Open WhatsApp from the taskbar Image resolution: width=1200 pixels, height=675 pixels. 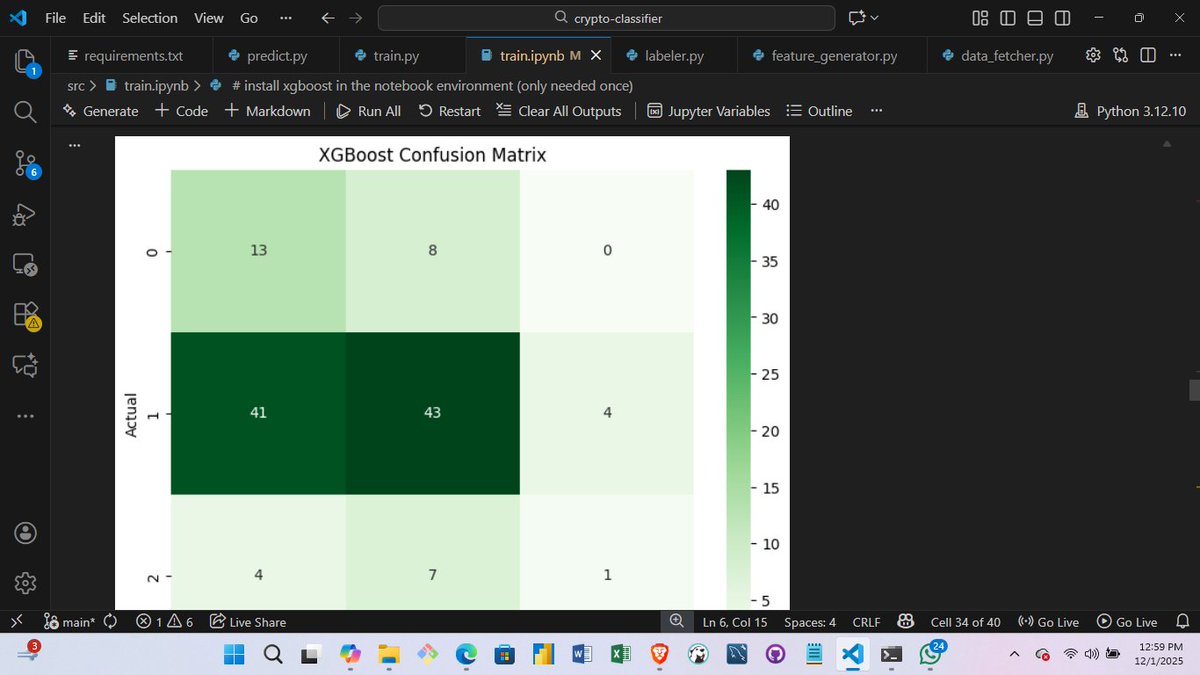click(x=929, y=655)
